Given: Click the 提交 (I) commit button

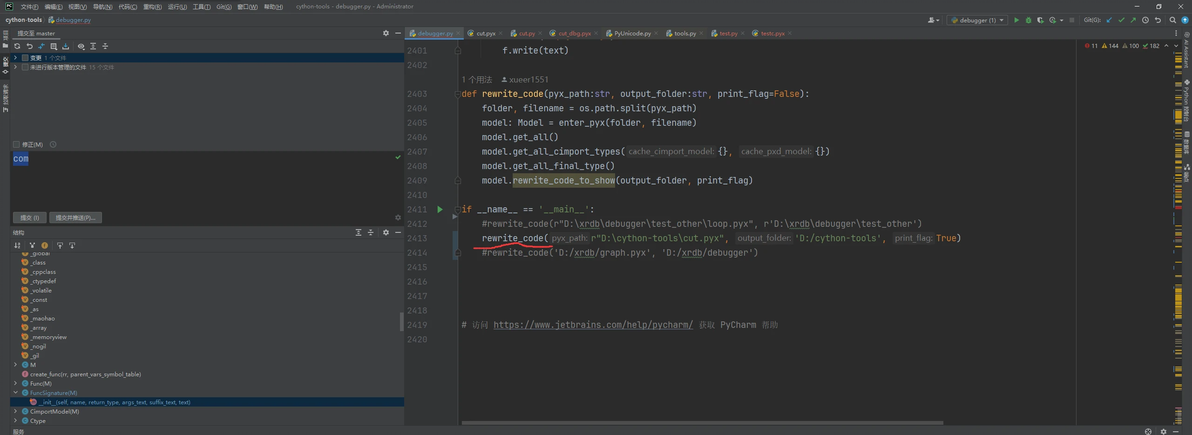Looking at the screenshot, I should [30, 218].
